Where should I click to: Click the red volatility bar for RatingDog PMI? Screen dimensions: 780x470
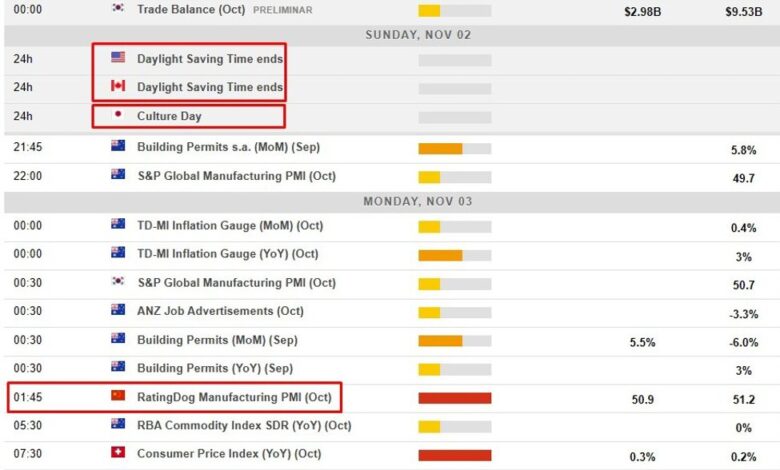[454, 397]
